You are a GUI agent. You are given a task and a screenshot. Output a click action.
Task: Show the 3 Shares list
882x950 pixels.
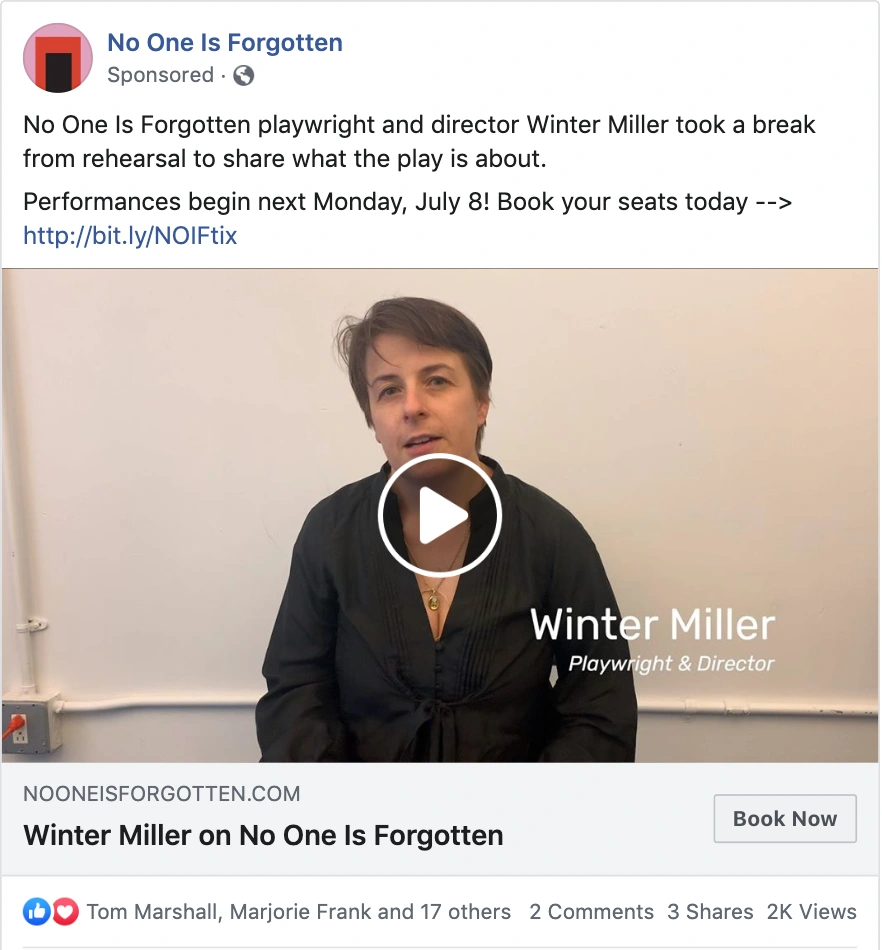711,912
